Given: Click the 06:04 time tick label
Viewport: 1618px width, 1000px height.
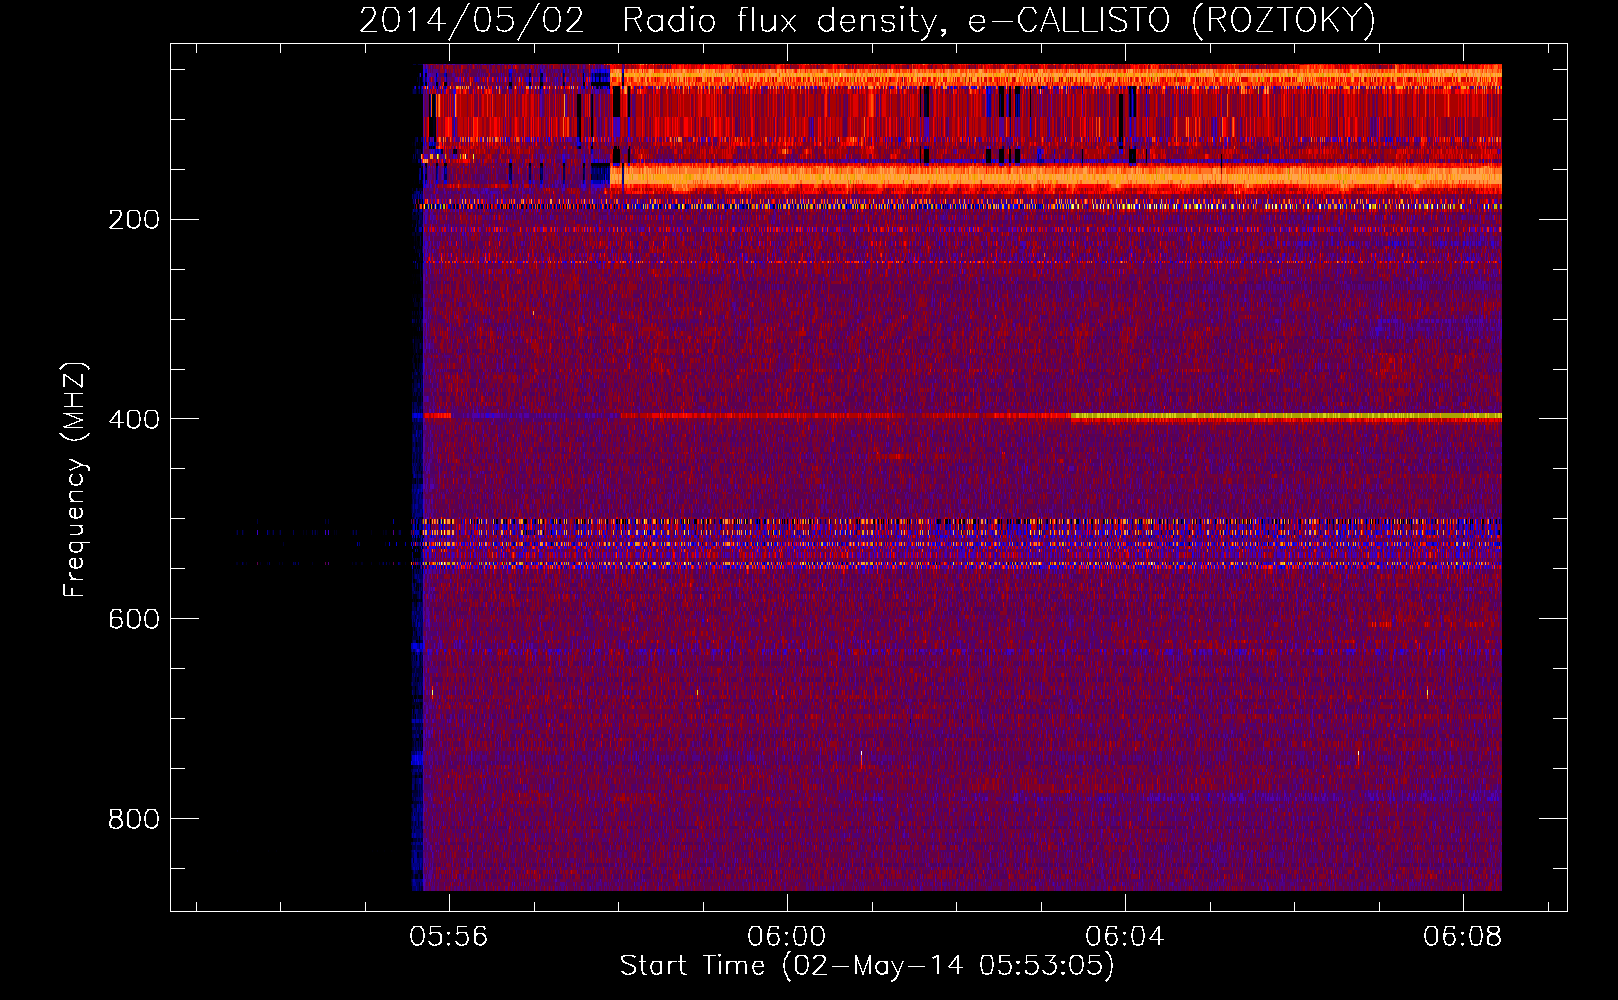Looking at the screenshot, I should click(x=1125, y=936).
